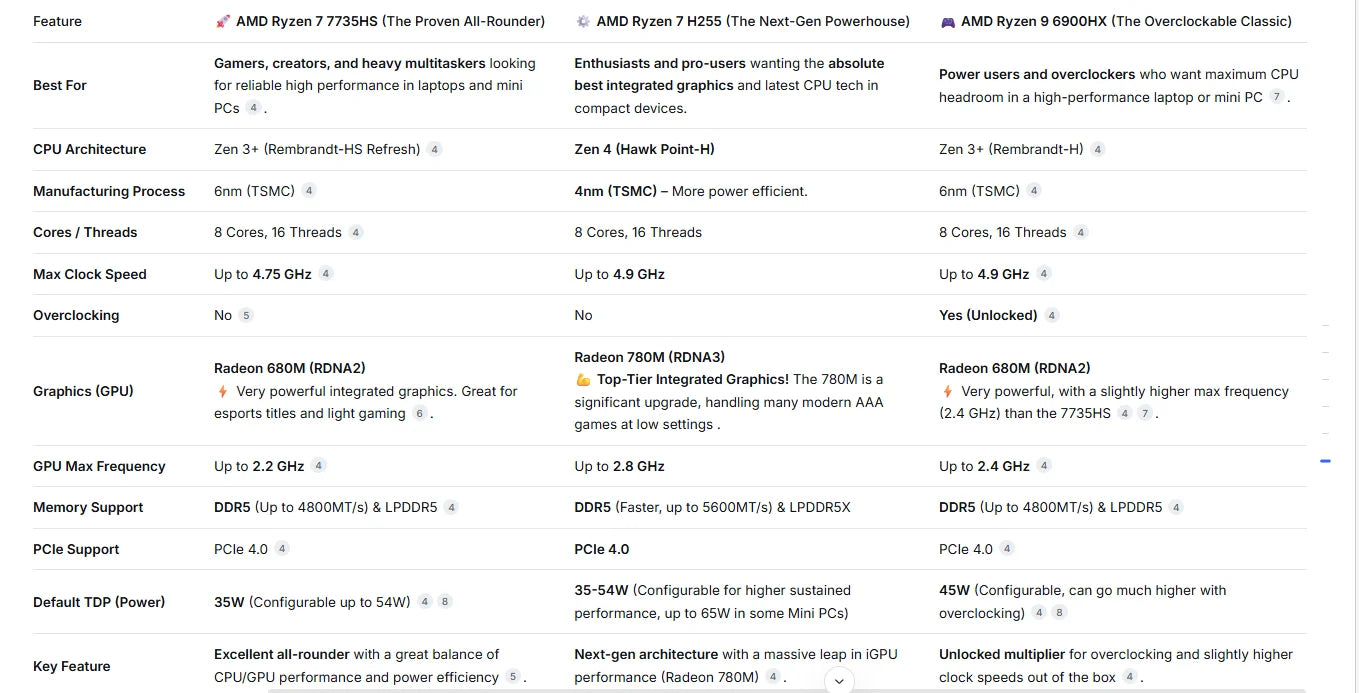The image size is (1359, 693).
Task: Click the 'Feature' column header
Action: pyautogui.click(x=58, y=21)
